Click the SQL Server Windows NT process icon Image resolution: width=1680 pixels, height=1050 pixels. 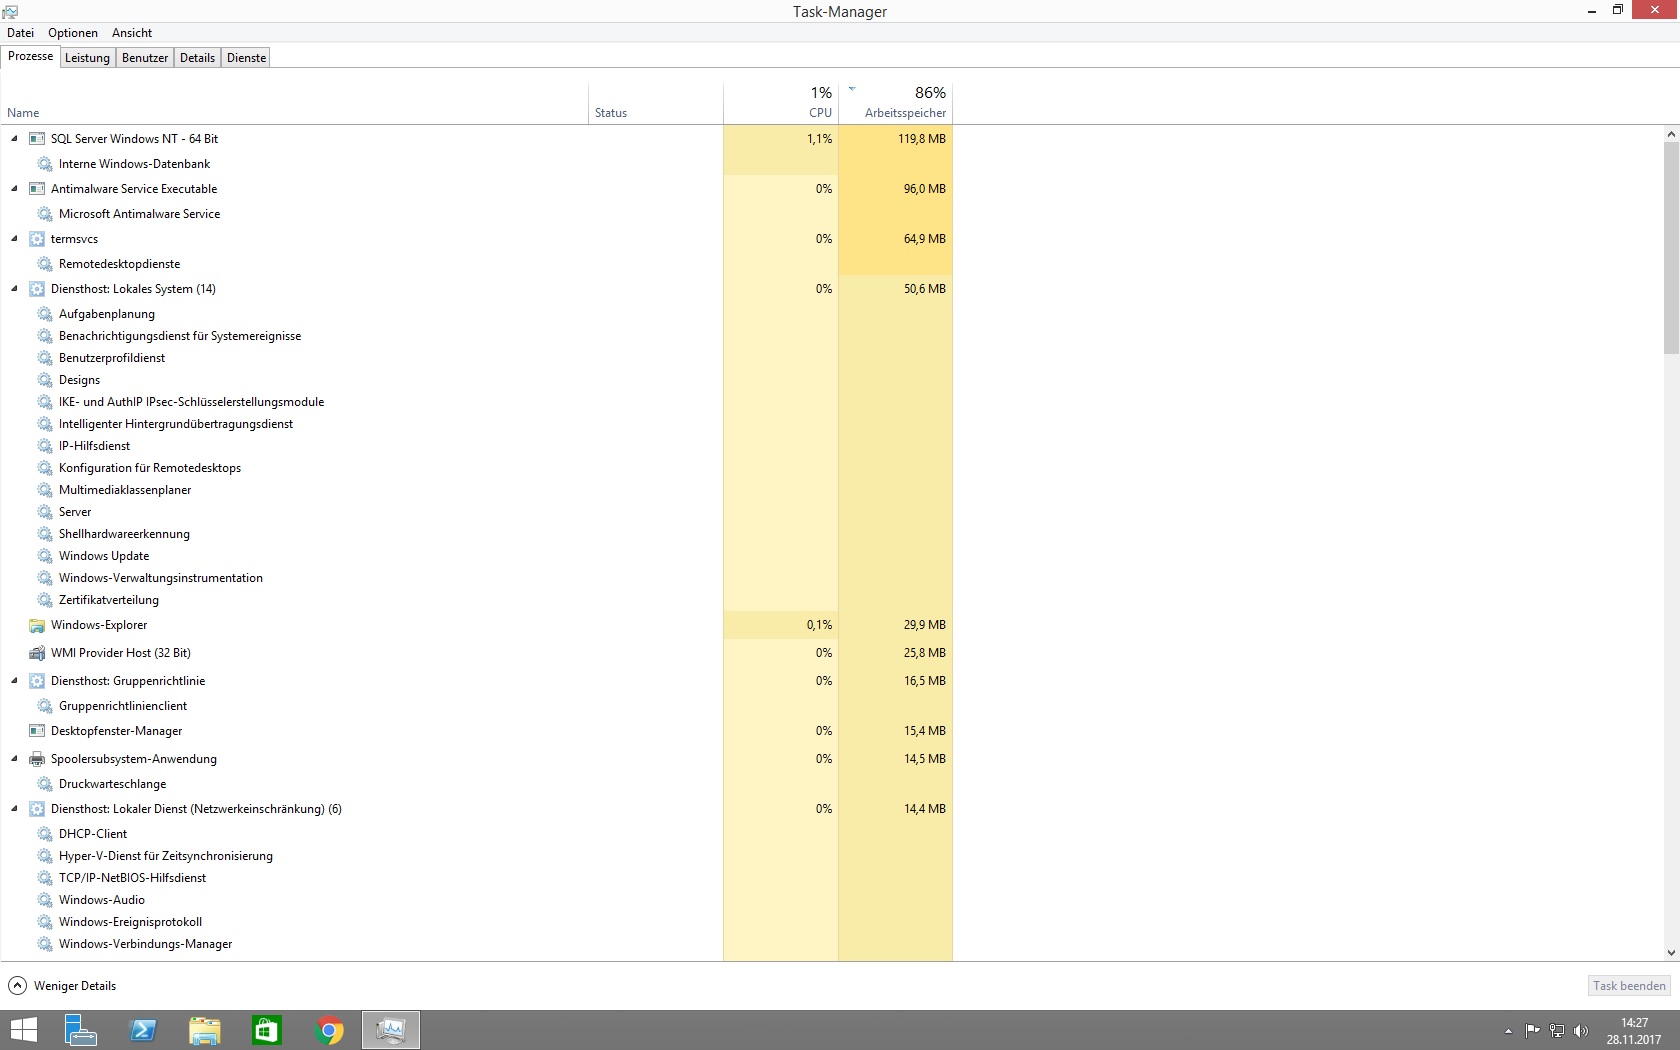pyautogui.click(x=37, y=139)
